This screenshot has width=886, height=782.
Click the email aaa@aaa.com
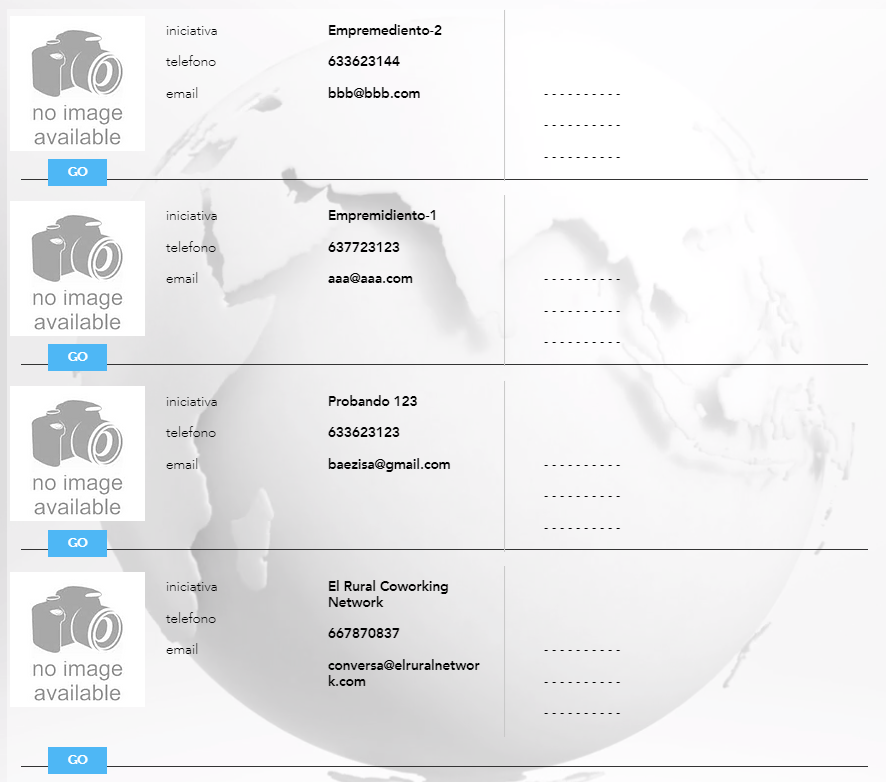[370, 279]
